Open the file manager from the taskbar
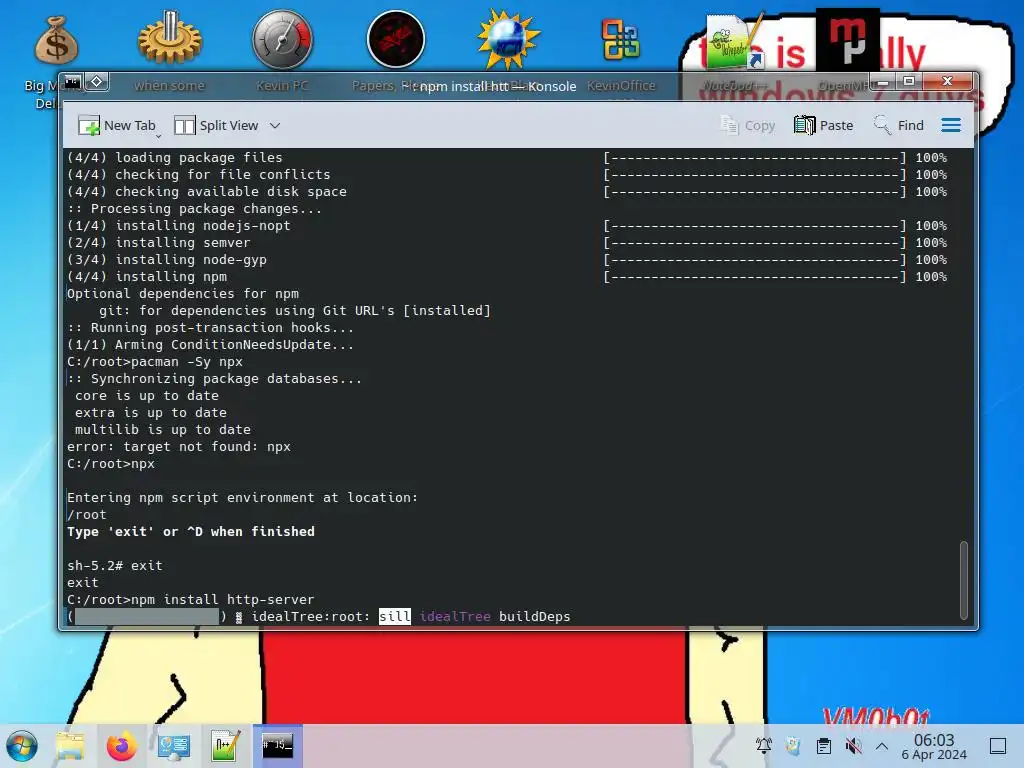The image size is (1024, 768). coord(71,746)
